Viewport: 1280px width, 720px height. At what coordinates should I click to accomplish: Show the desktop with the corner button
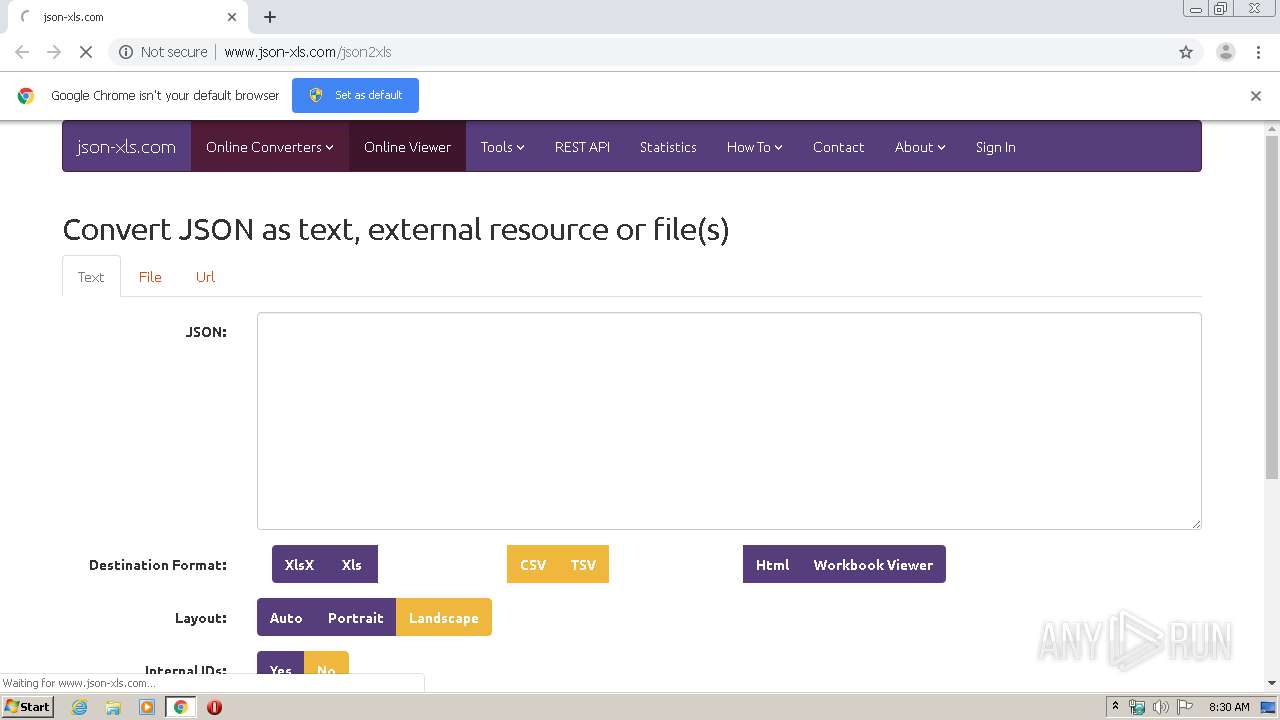[x=1269, y=707]
